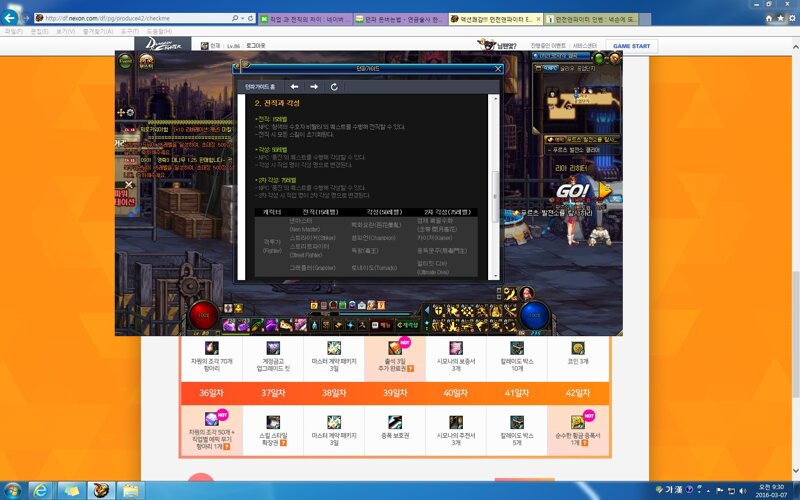Screen dimensions: 800x500
Task: Click the 차원의 조각 70개 항아리 reward icon
Action: coord(212,348)
